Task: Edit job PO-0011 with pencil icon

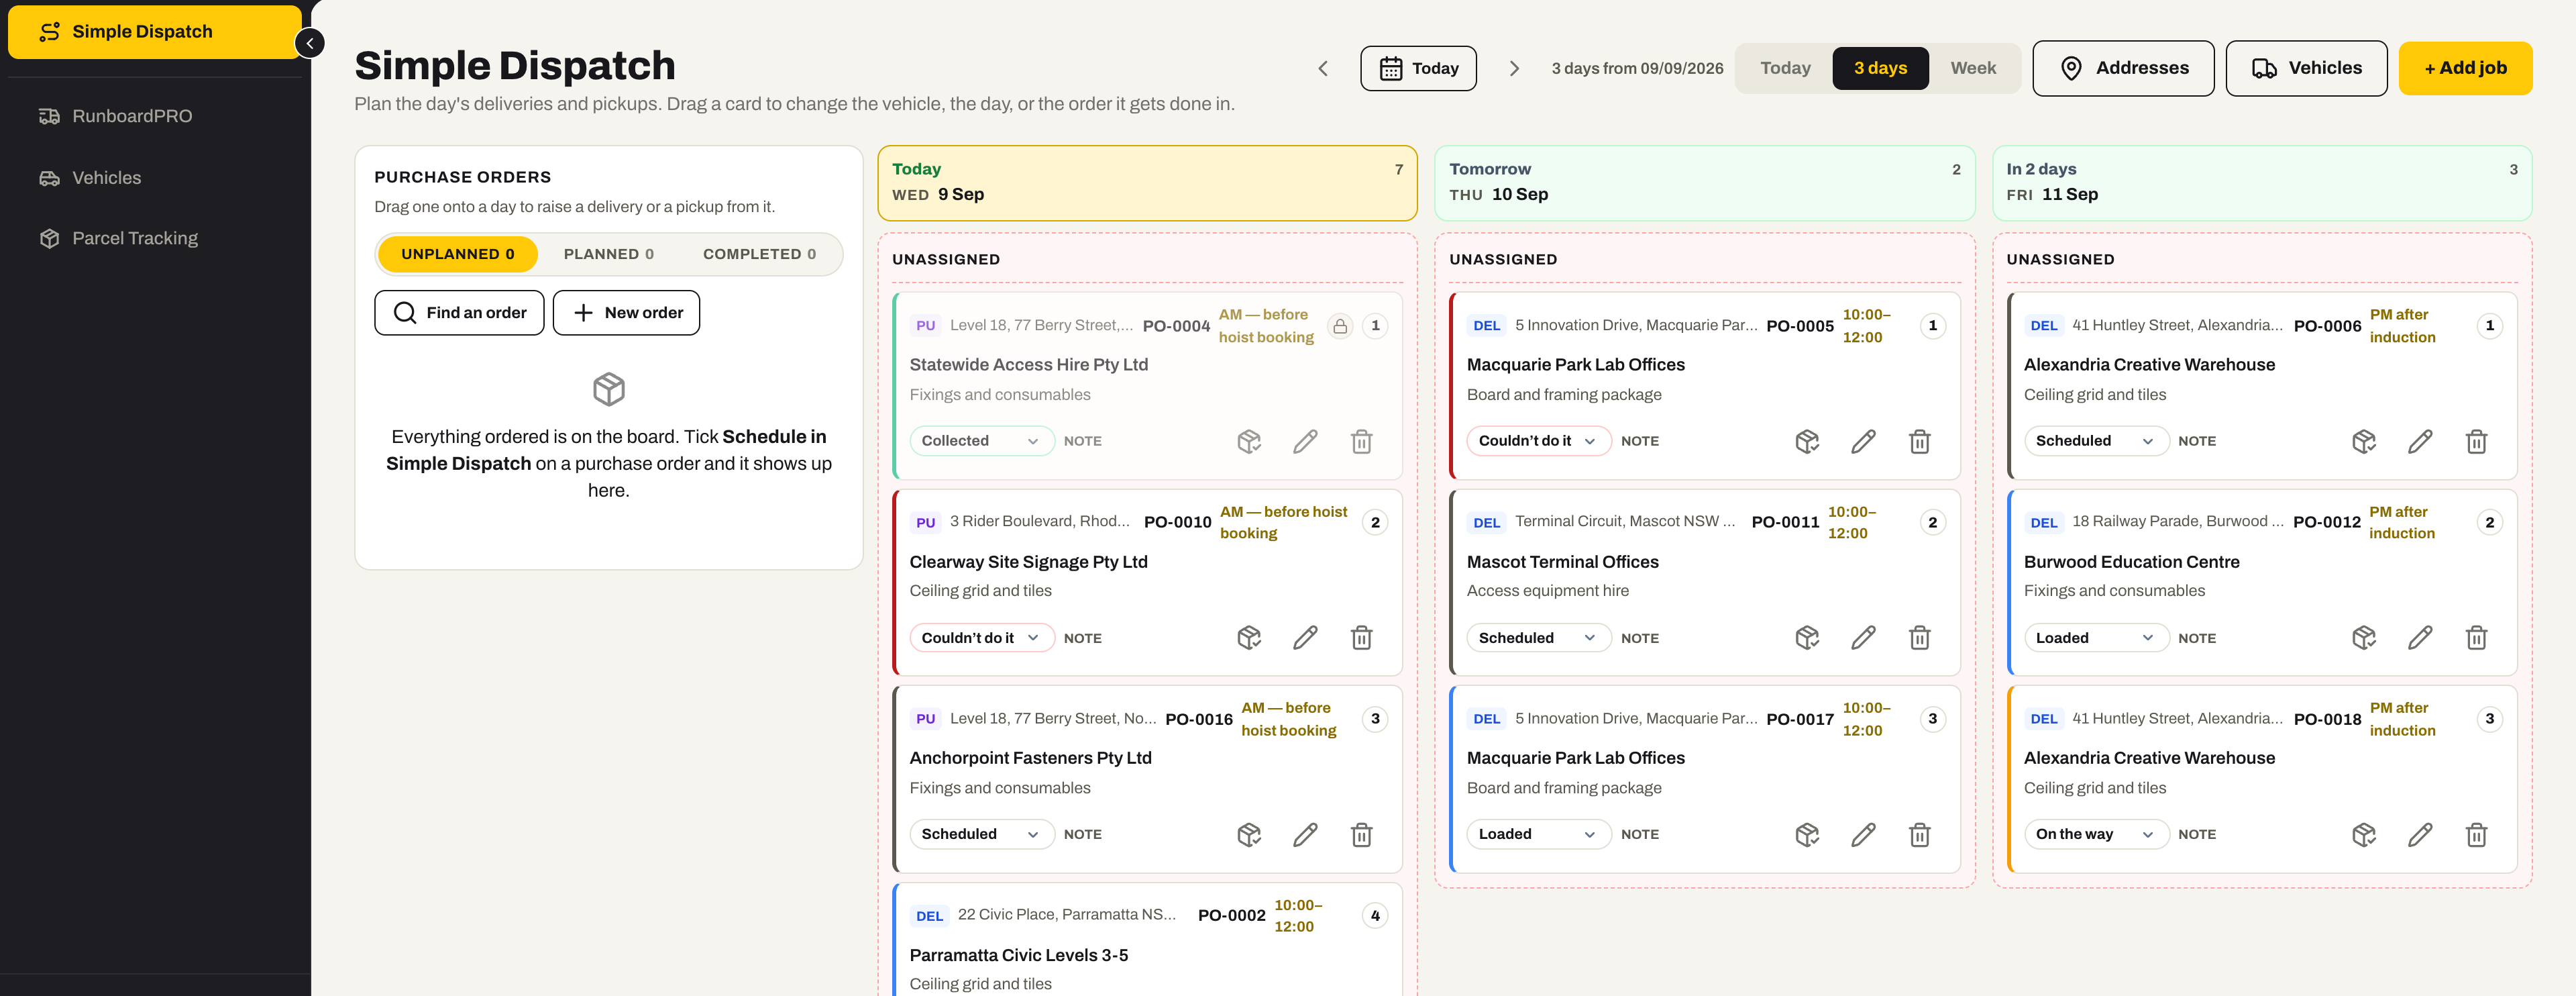Action: point(1863,638)
